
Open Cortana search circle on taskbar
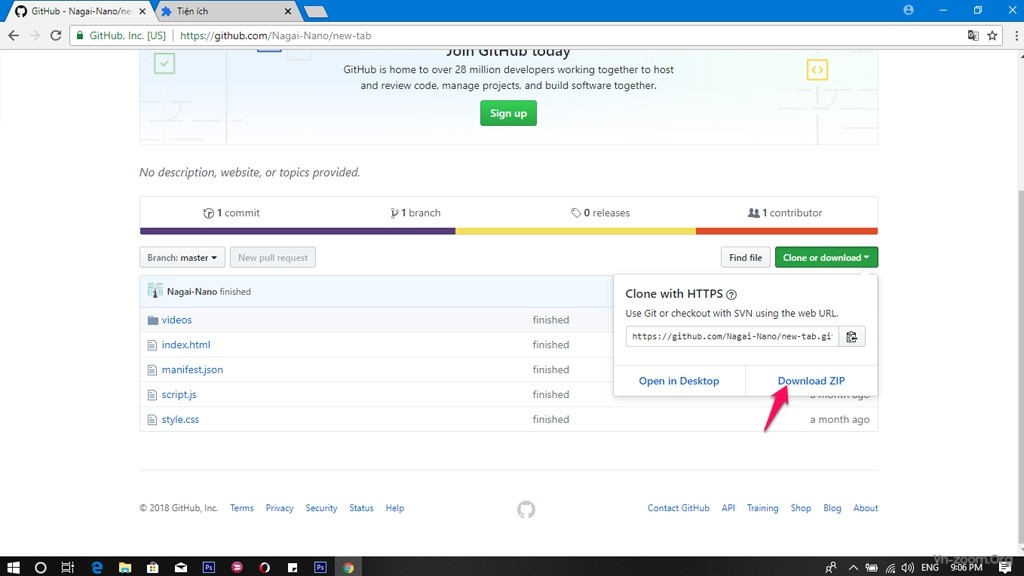point(40,567)
